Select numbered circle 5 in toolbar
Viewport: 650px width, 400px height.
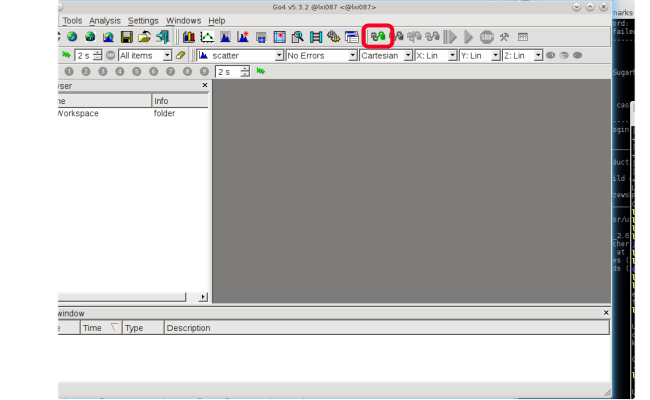coord(137,72)
